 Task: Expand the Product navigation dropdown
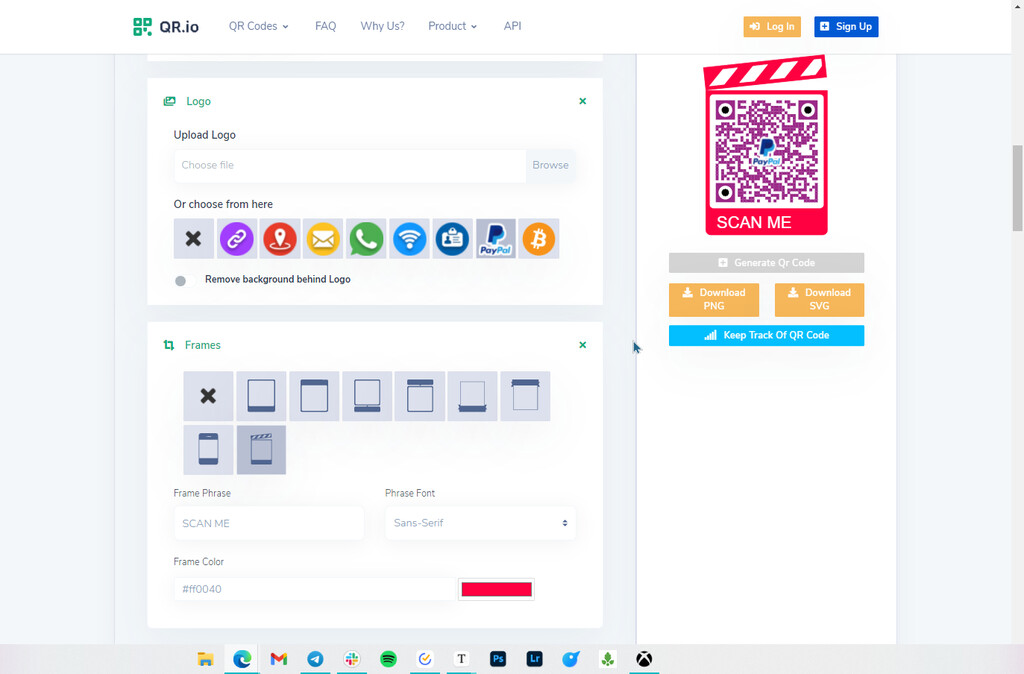451,26
